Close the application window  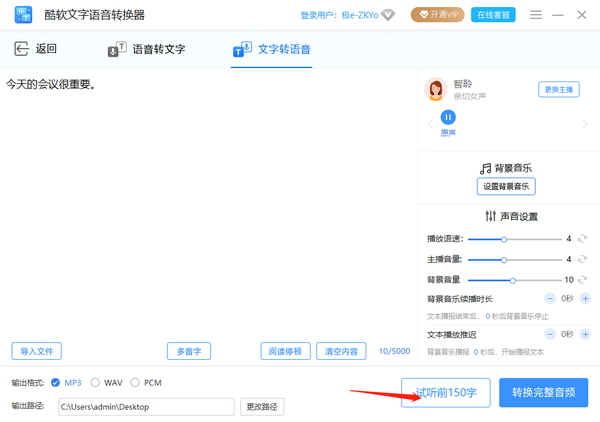582,15
